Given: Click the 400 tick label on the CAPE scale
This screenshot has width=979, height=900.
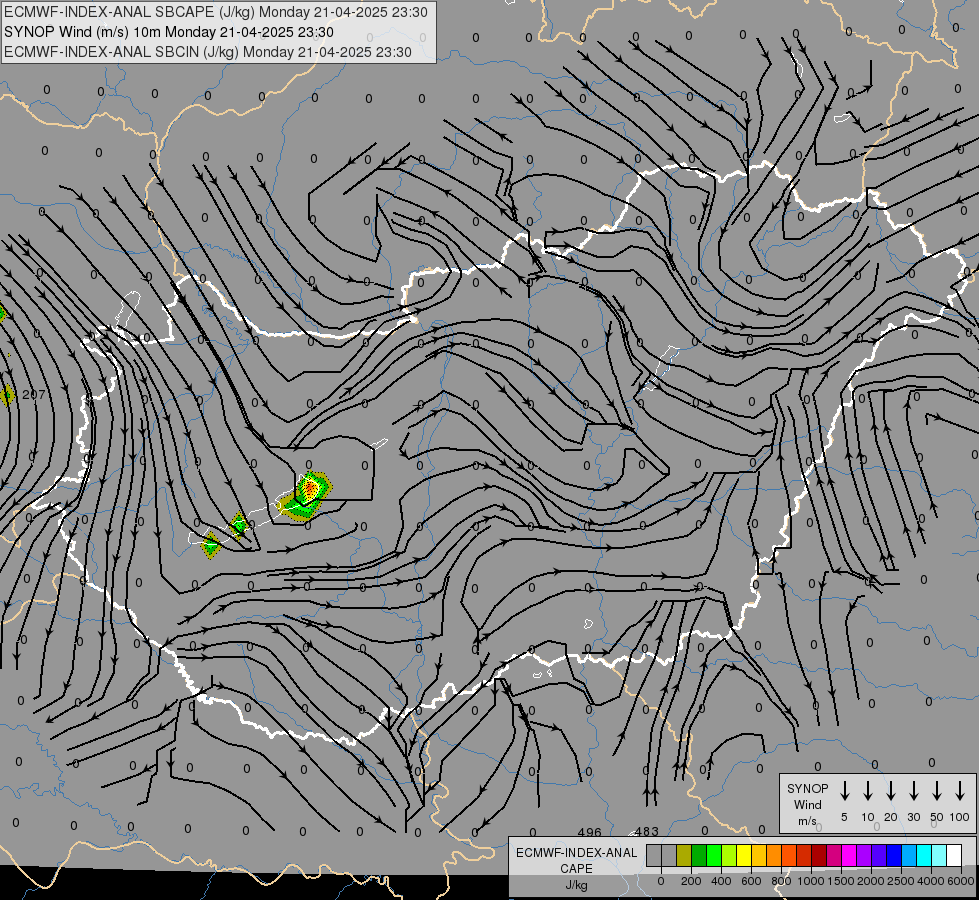Looking at the screenshot, I should (721, 881).
